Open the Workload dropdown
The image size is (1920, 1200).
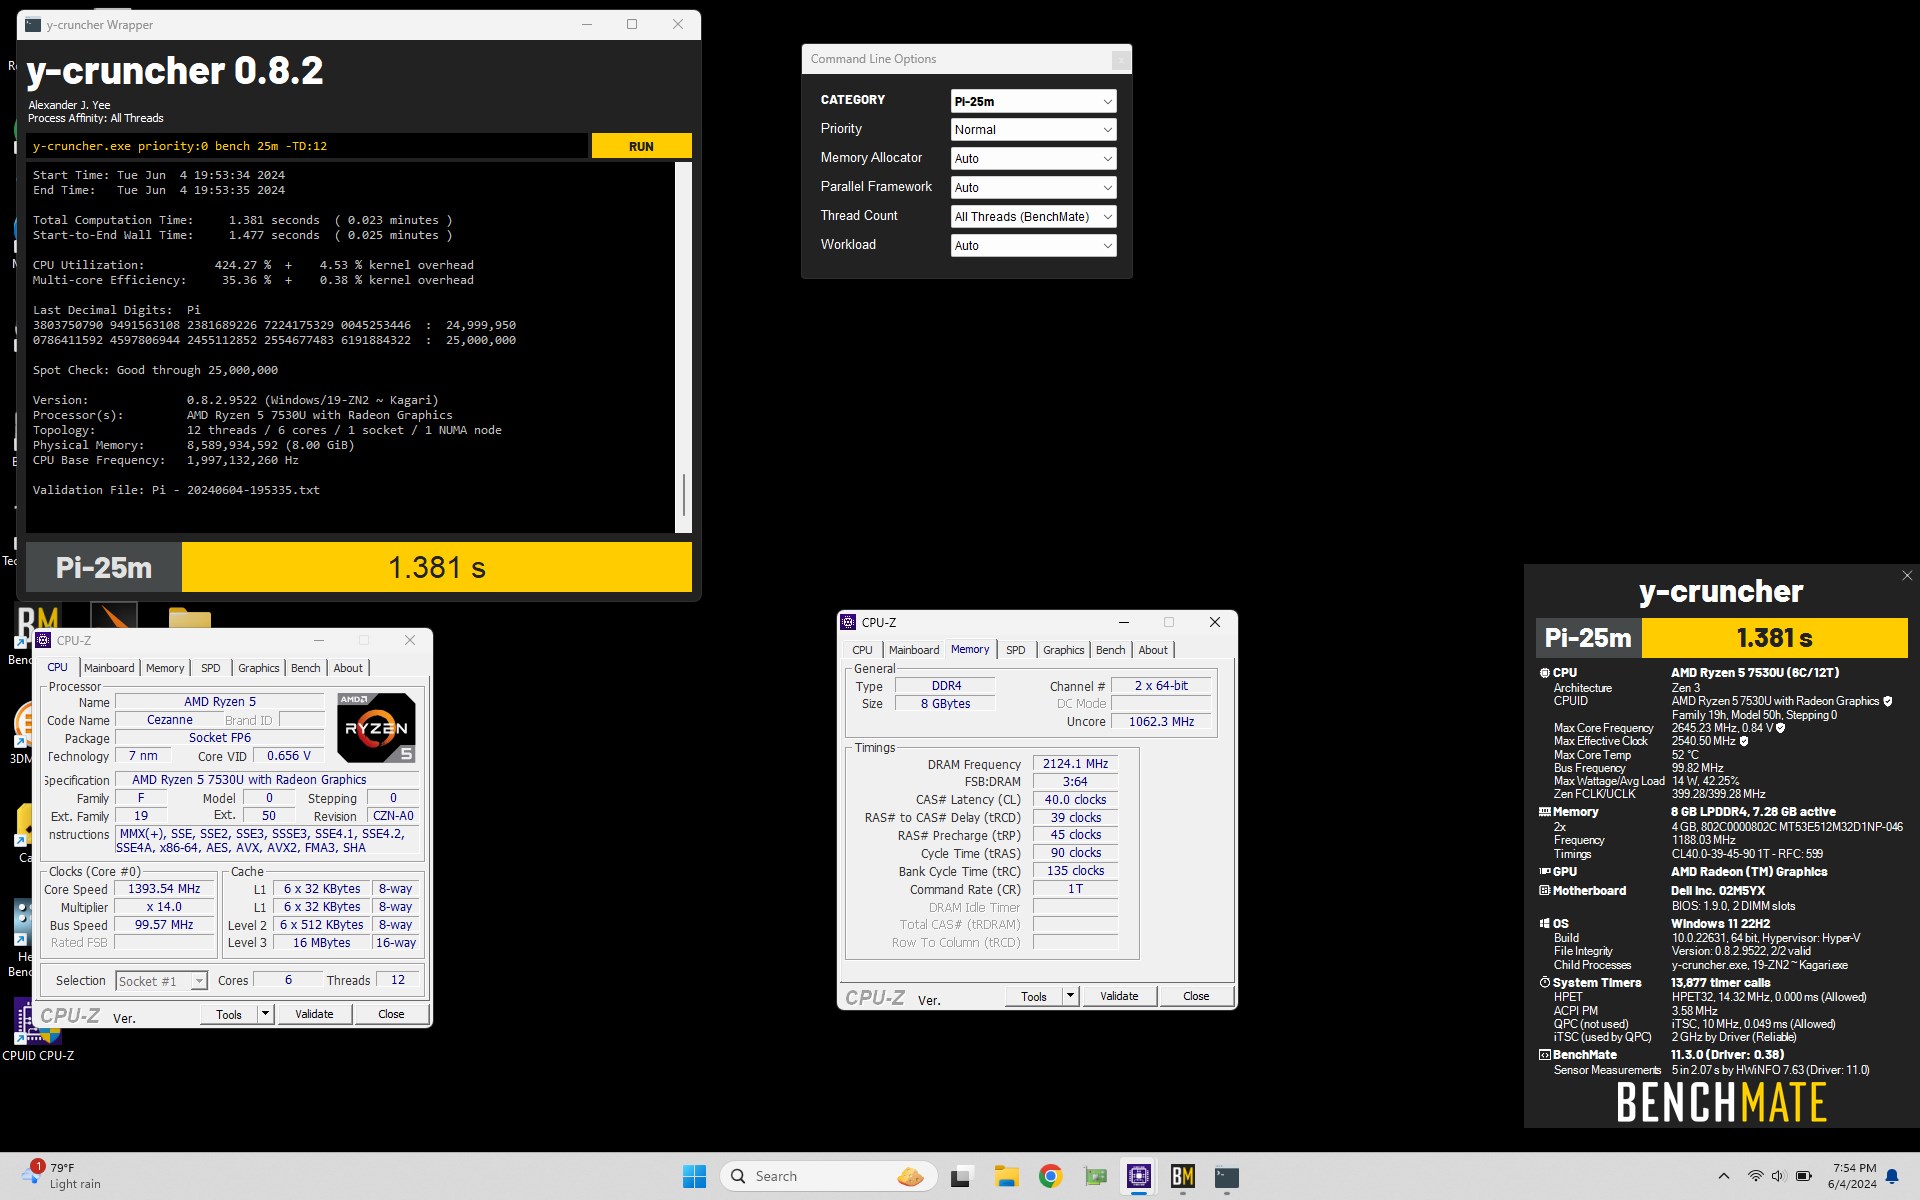(1033, 246)
